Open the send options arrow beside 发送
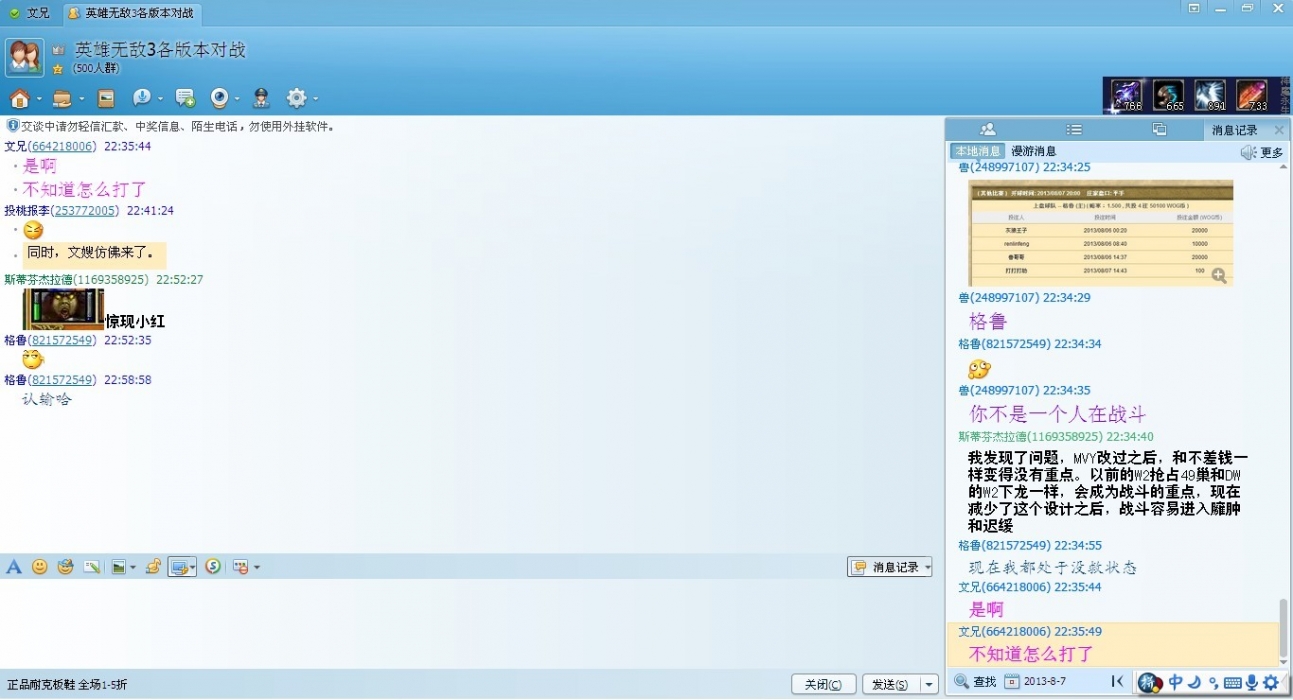 pyautogui.click(x=929, y=685)
